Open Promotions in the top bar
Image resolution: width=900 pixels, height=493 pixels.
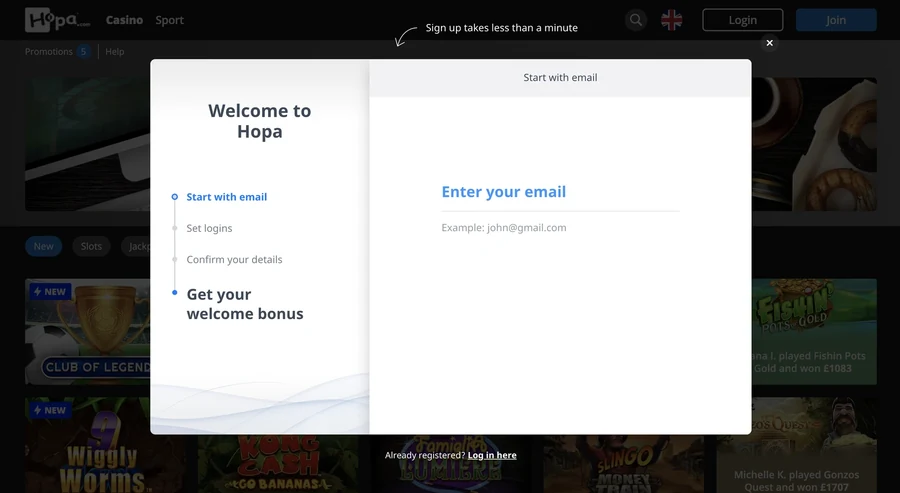tap(49, 52)
